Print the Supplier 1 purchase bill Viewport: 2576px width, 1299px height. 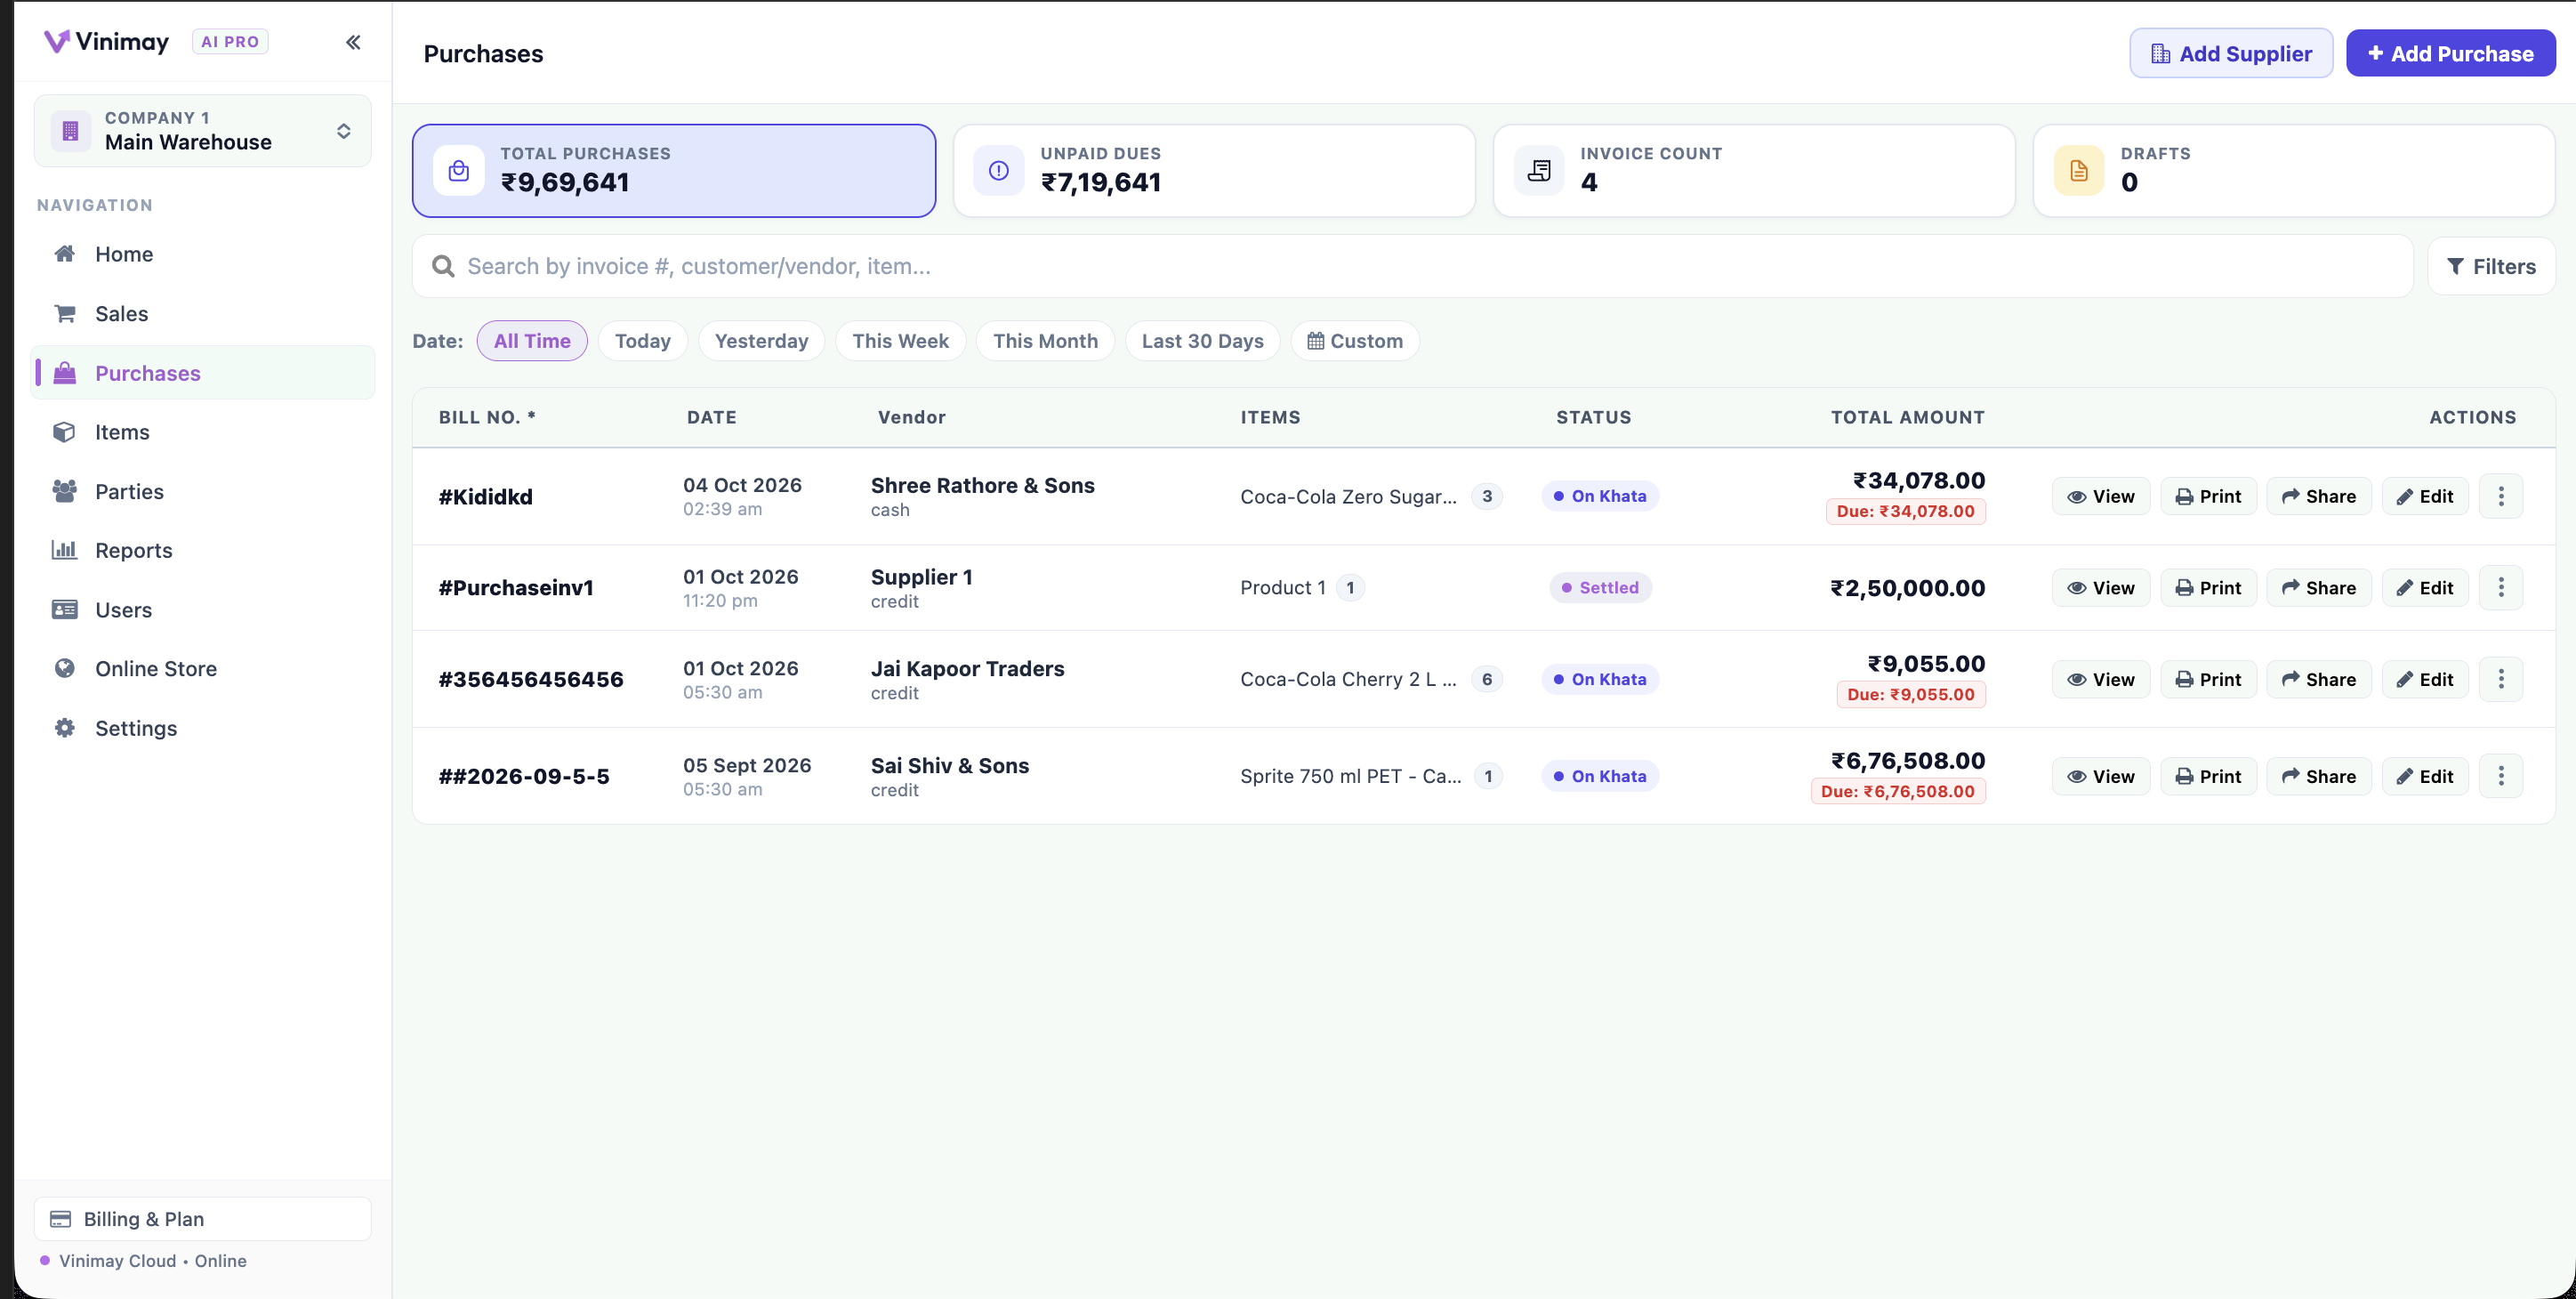click(2208, 588)
